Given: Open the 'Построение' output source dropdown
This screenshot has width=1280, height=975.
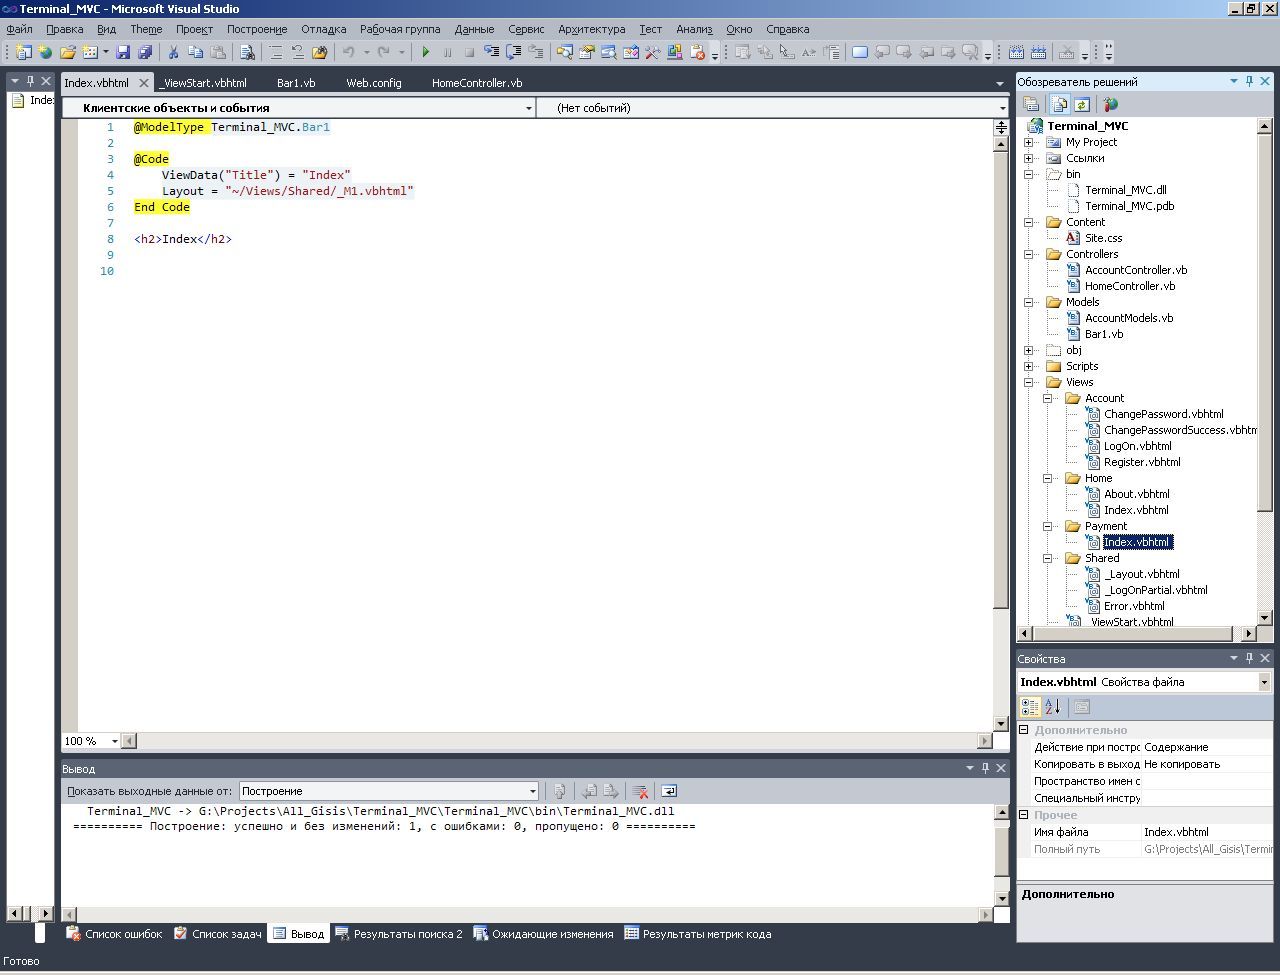Looking at the screenshot, I should 532,791.
